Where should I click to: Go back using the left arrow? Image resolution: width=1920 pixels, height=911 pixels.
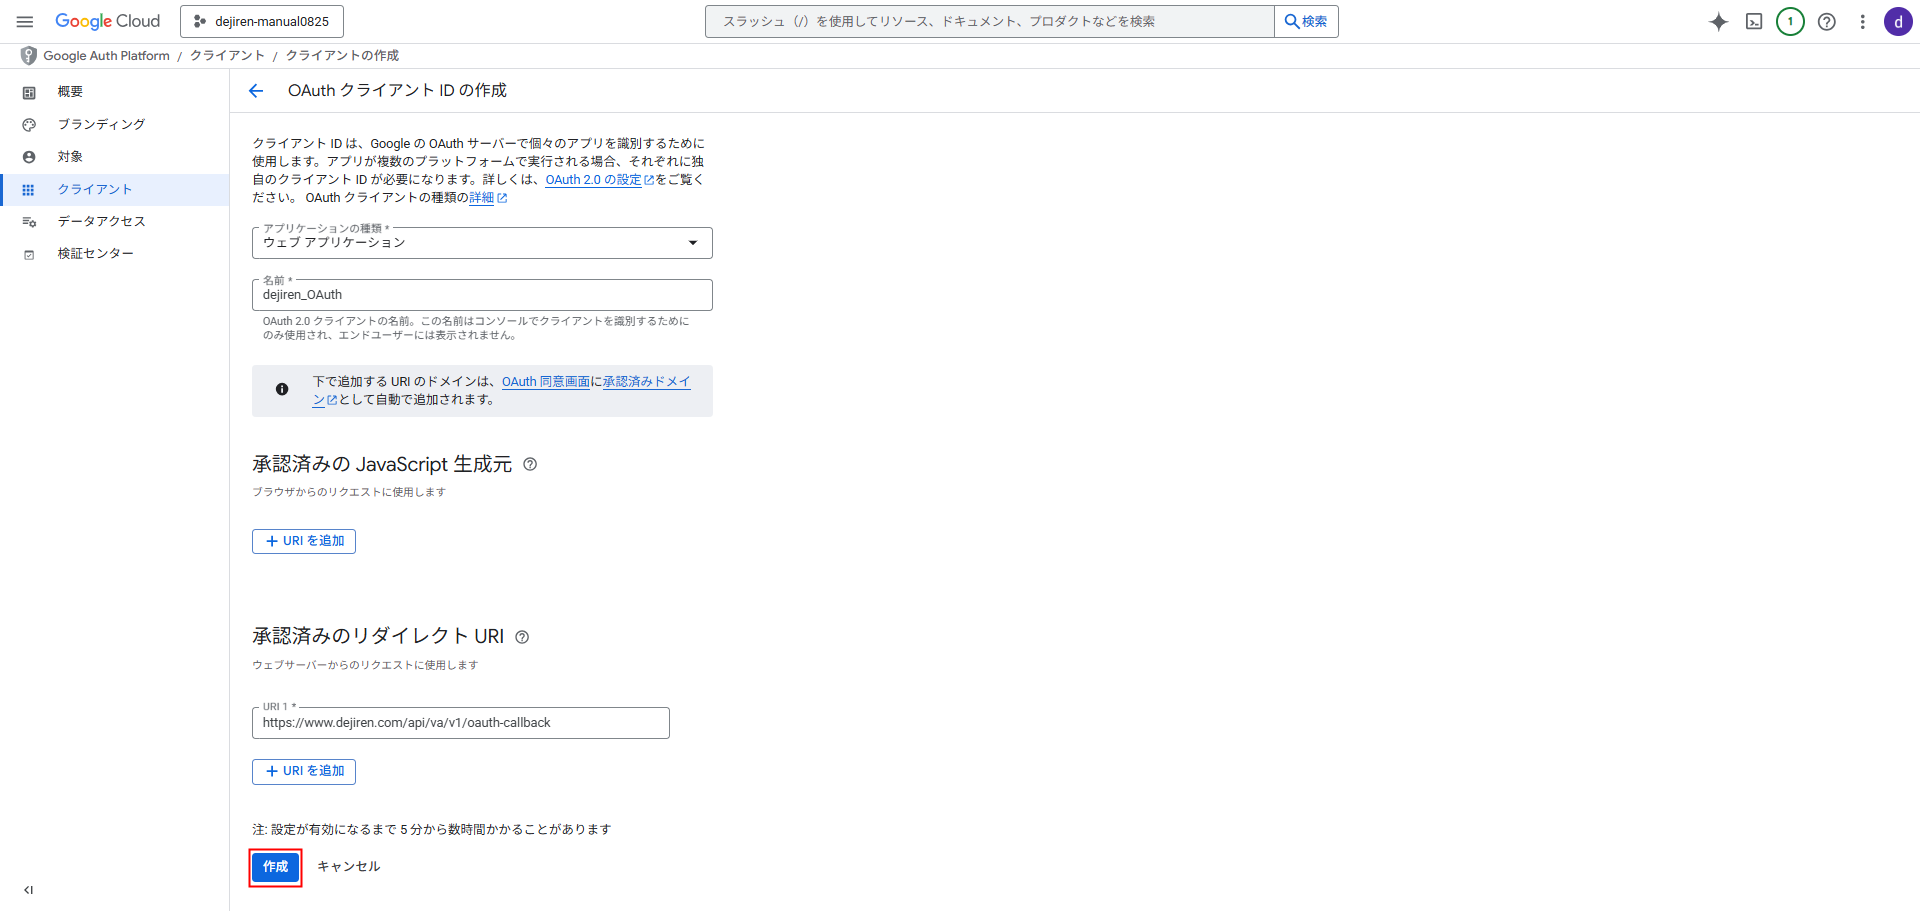click(256, 91)
